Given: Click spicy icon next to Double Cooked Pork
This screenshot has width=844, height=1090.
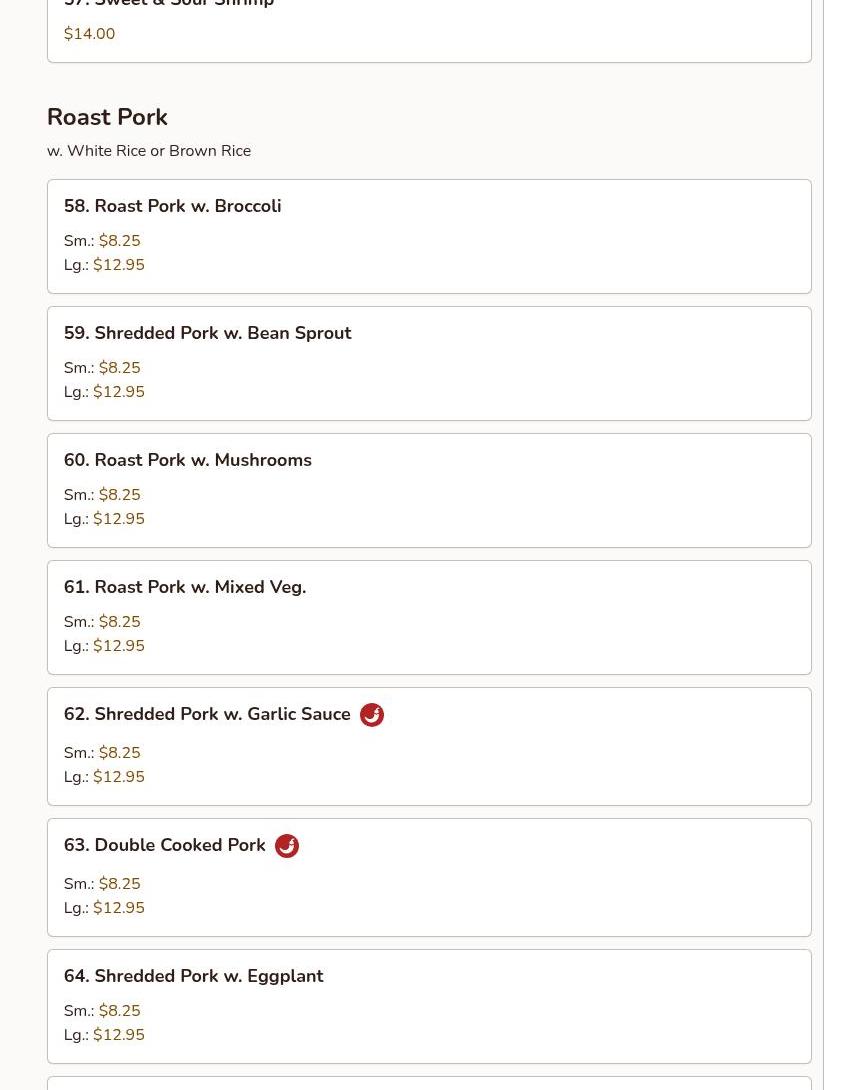Looking at the screenshot, I should 287,846.
